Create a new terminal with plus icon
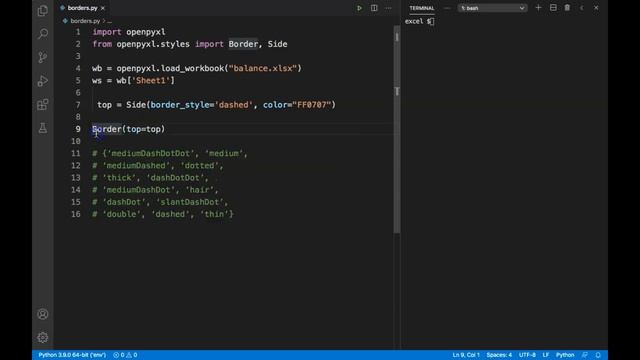The width and height of the screenshot is (640, 360). coord(538,8)
